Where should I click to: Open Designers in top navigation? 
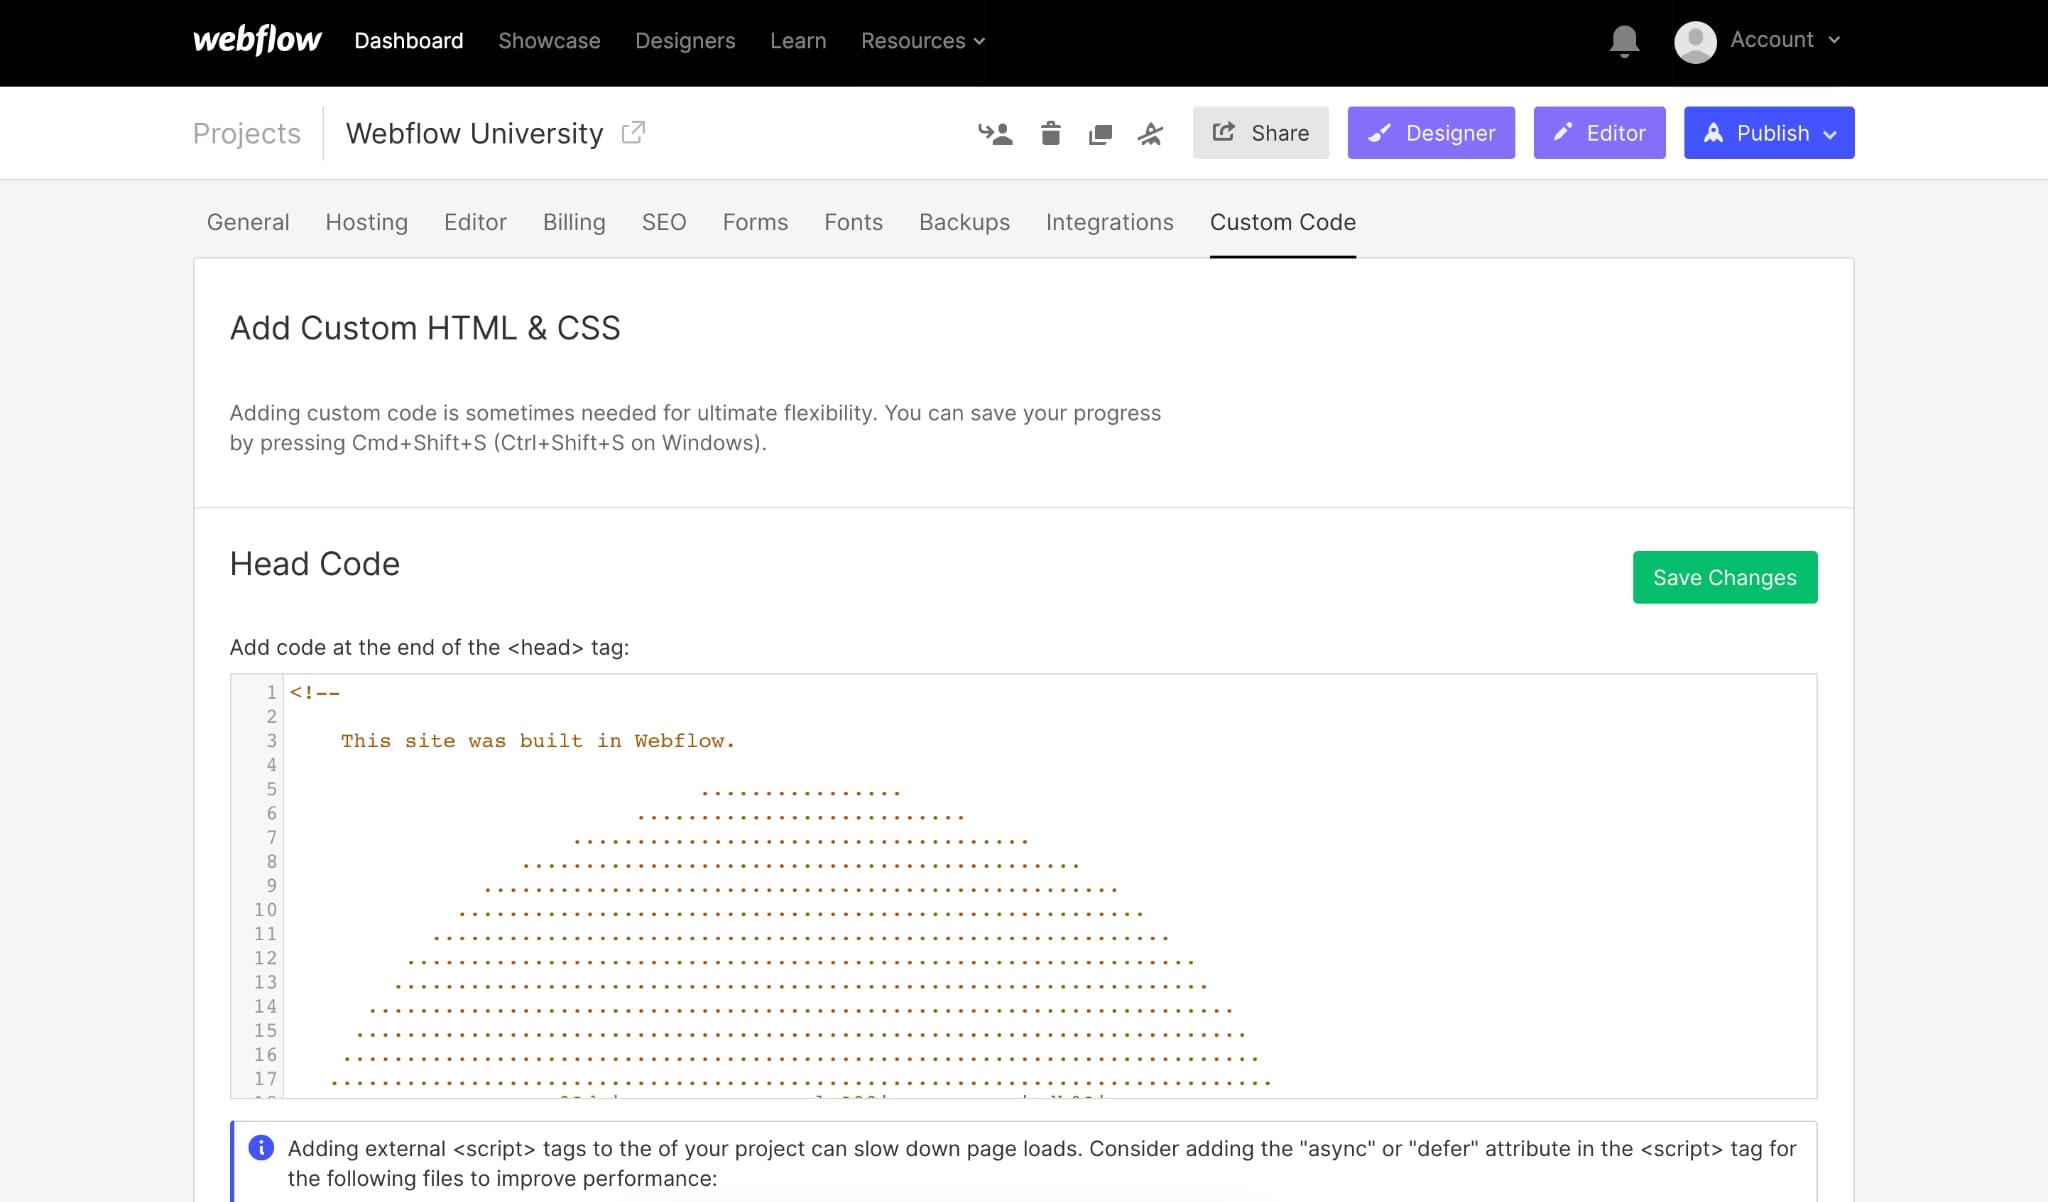(685, 41)
